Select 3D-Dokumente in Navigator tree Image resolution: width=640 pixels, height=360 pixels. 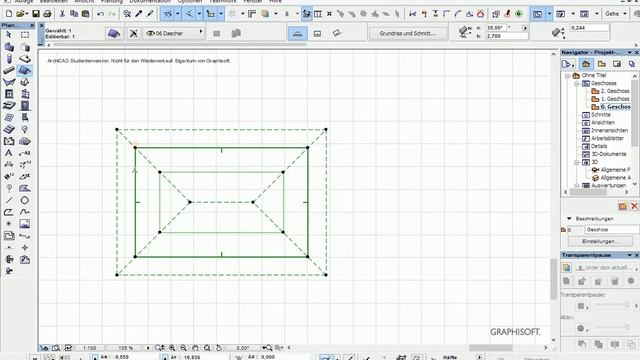point(604,154)
